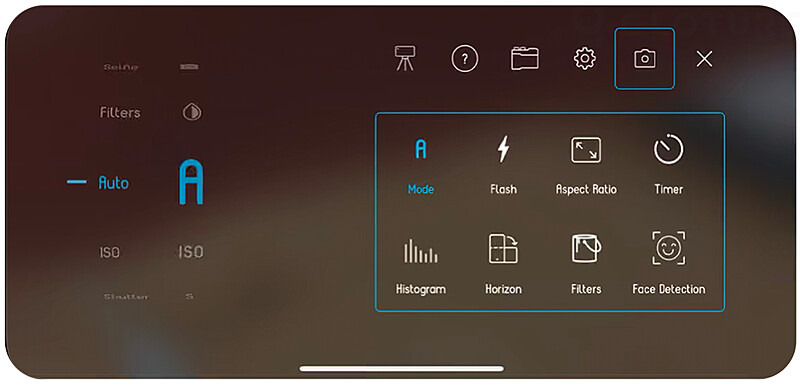Viewport: 800px width, 385px height.
Task: Tap the home indicator bar
Action: (x=402, y=368)
